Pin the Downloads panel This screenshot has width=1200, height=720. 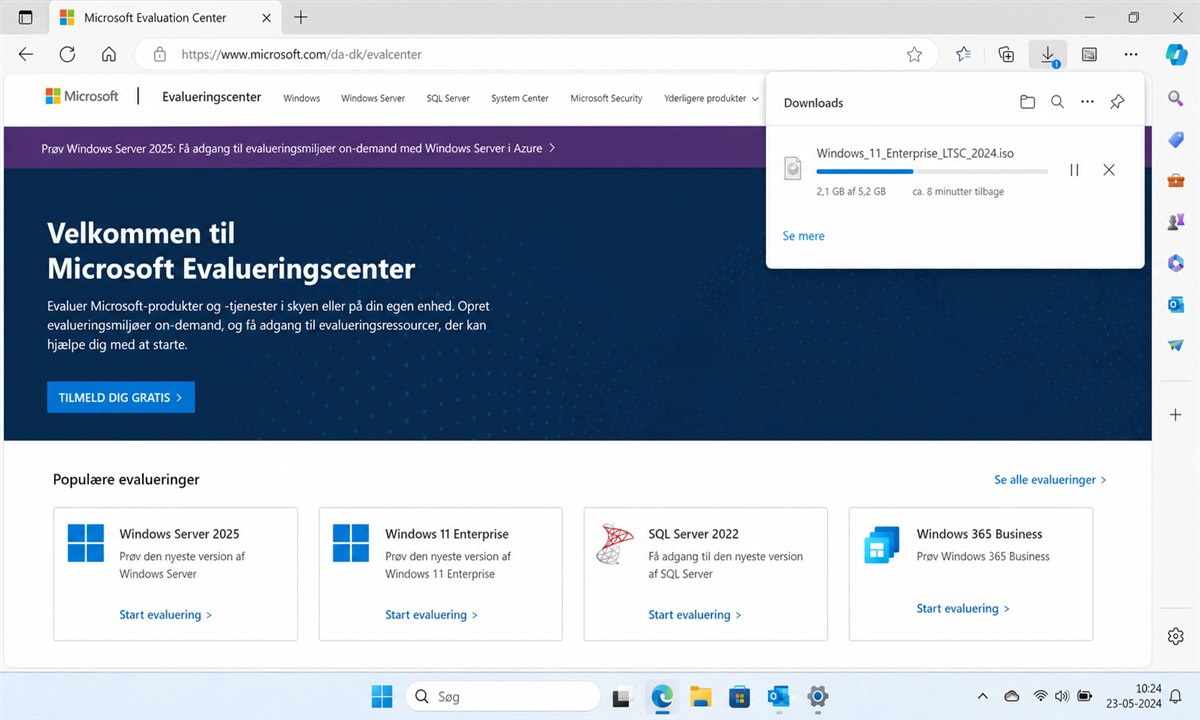click(1118, 102)
